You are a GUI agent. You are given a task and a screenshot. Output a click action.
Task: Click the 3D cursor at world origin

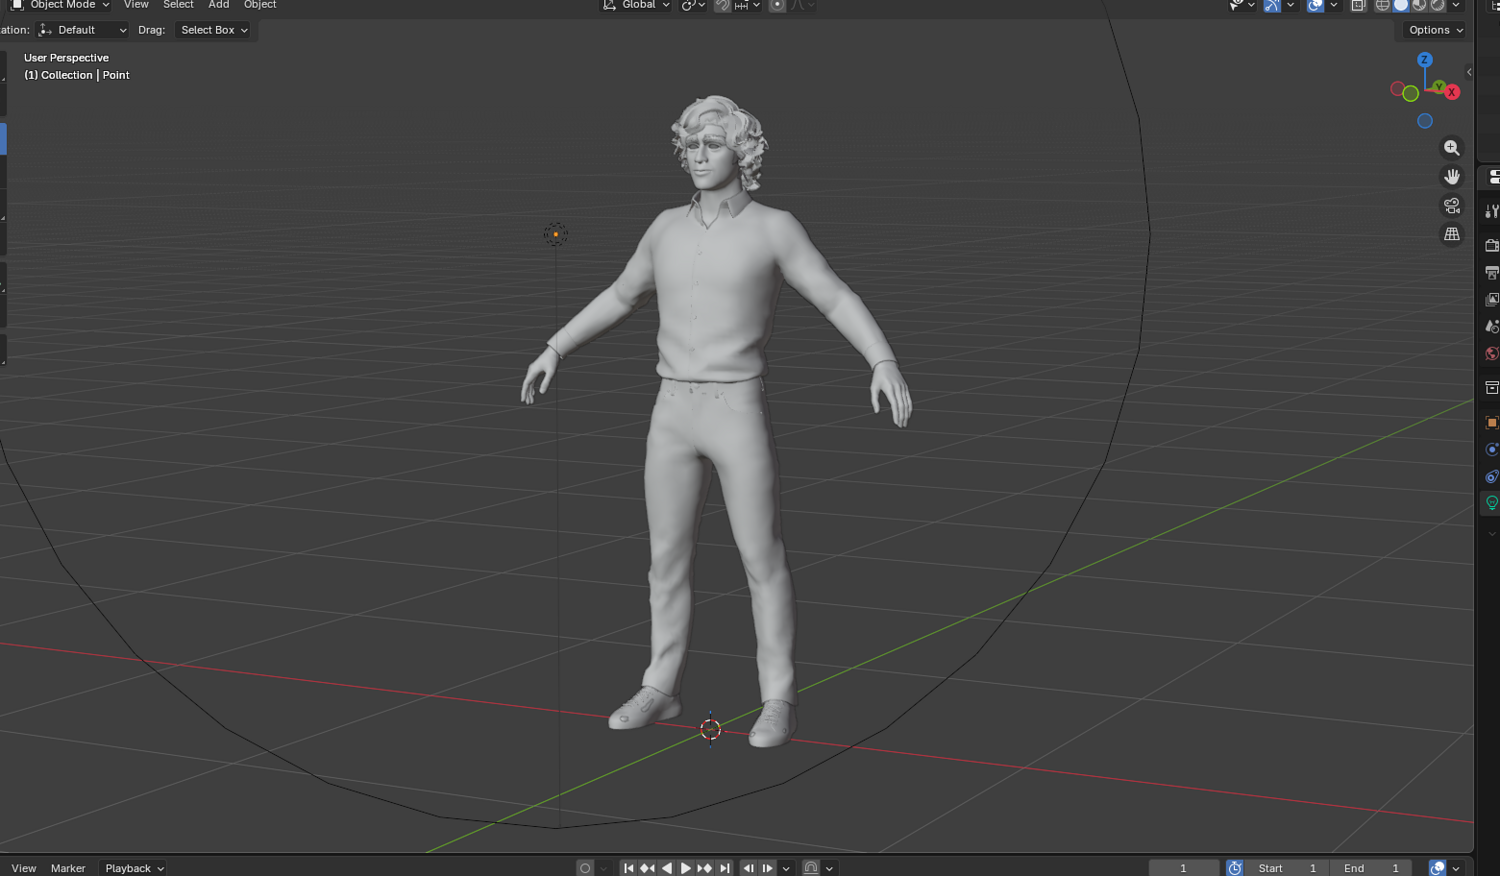pyautogui.click(x=710, y=729)
